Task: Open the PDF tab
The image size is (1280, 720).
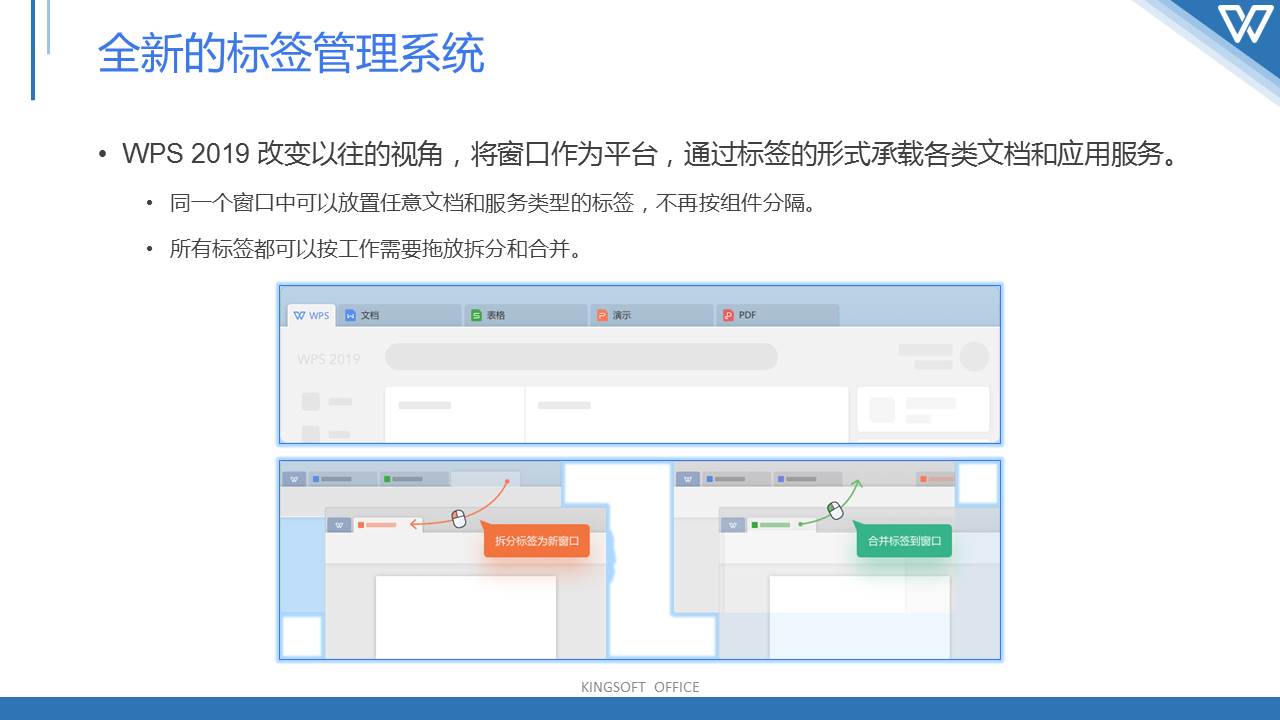Action: coord(777,315)
